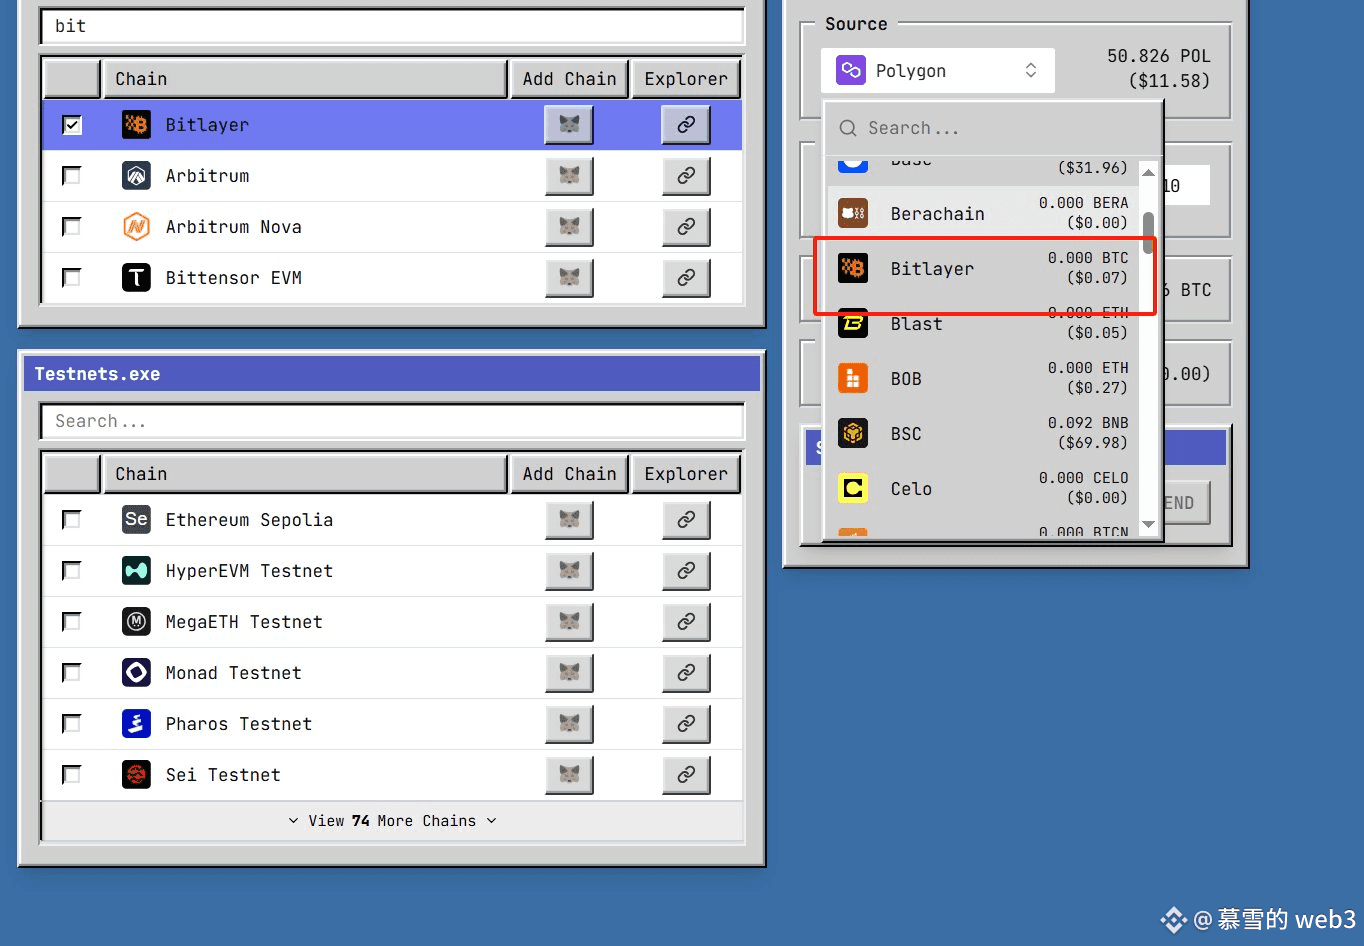Check the Bittensor EVM checkbox
Viewport: 1364px width, 946px height.
coord(72,278)
